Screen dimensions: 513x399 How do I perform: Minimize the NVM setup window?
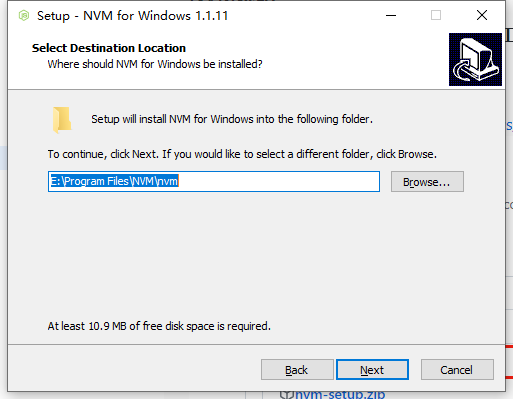391,15
